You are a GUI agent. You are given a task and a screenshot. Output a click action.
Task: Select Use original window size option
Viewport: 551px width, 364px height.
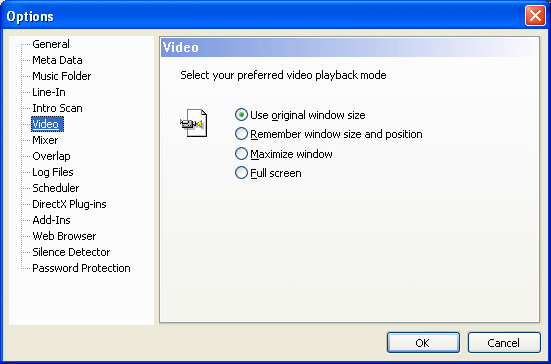click(x=300, y=115)
